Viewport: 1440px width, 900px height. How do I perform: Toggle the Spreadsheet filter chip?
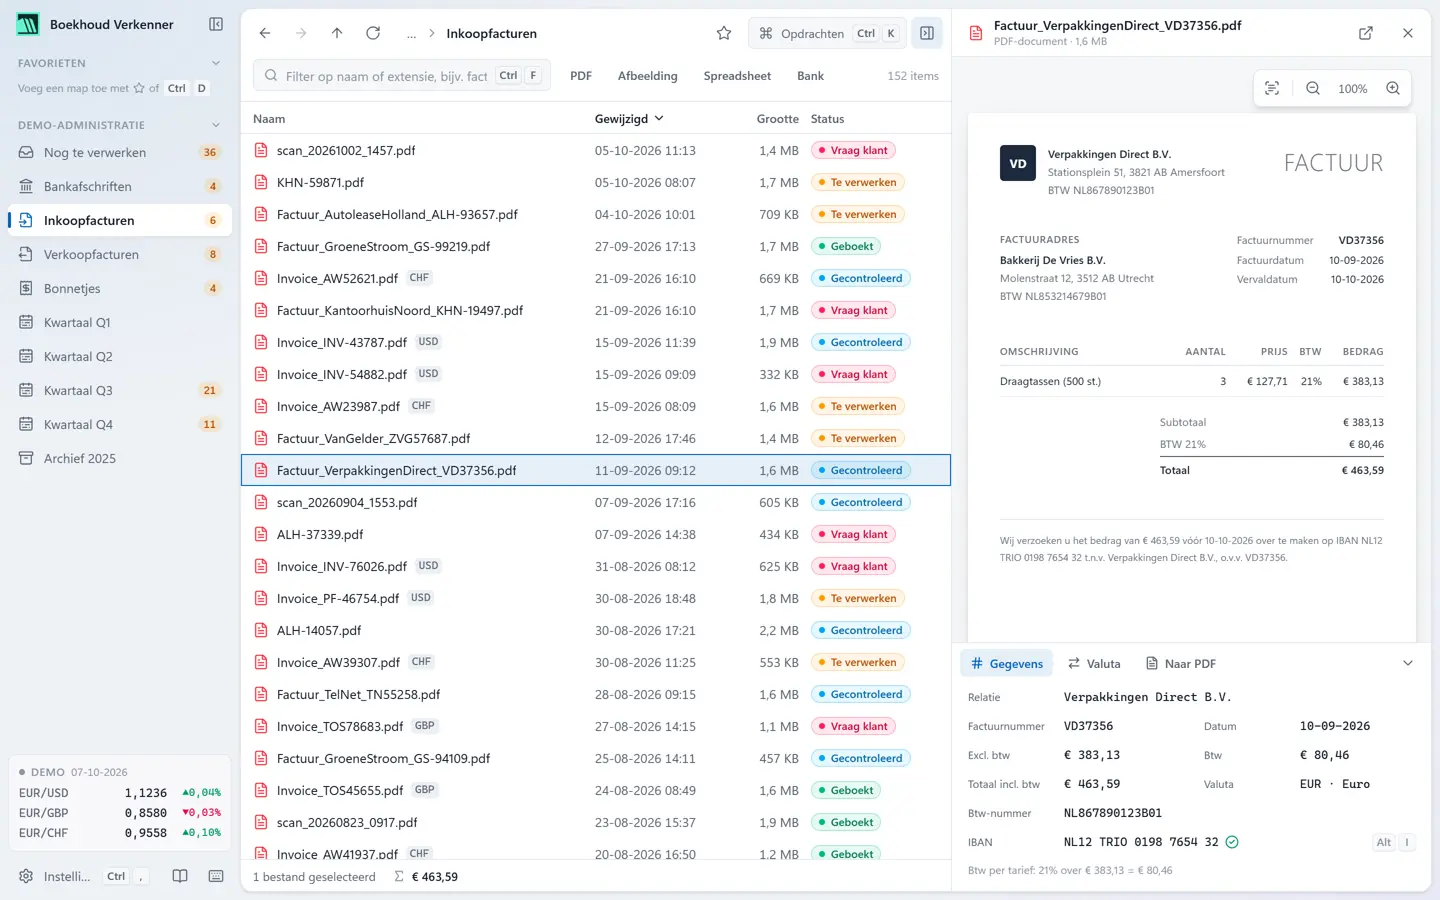coord(737,76)
